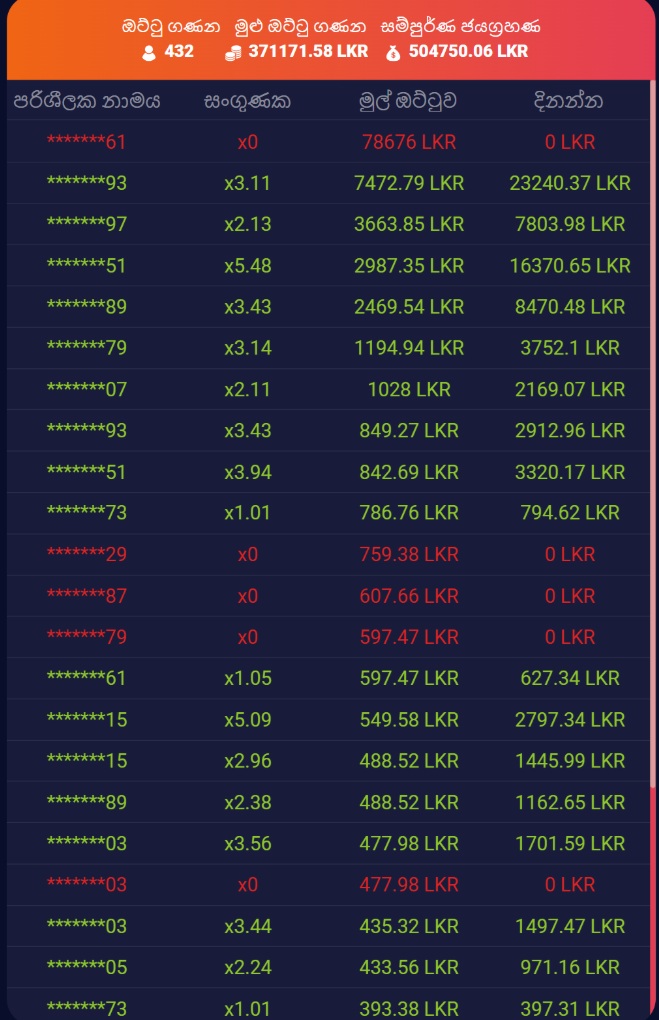
Task: Click the coins stack icon beside 371171.58 LKR
Action: pyautogui.click(x=232, y=53)
